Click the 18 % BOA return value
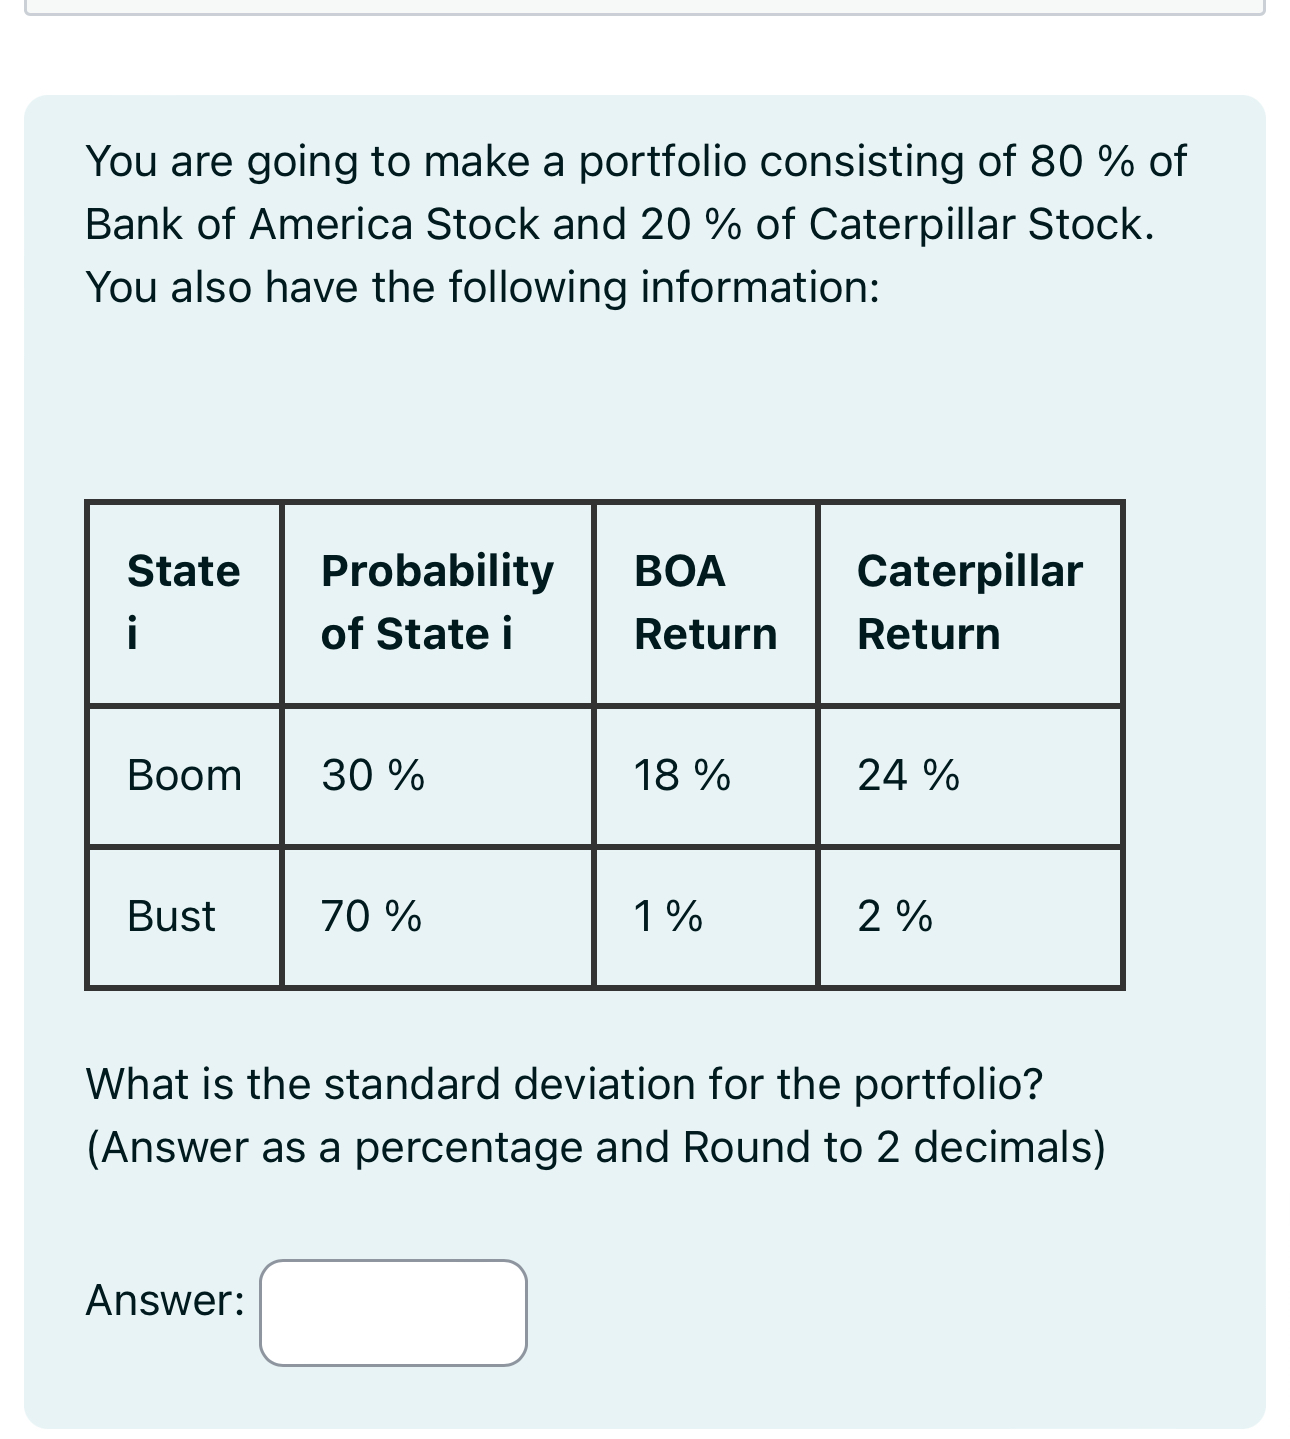The height and width of the screenshot is (1439, 1290). pos(681,775)
